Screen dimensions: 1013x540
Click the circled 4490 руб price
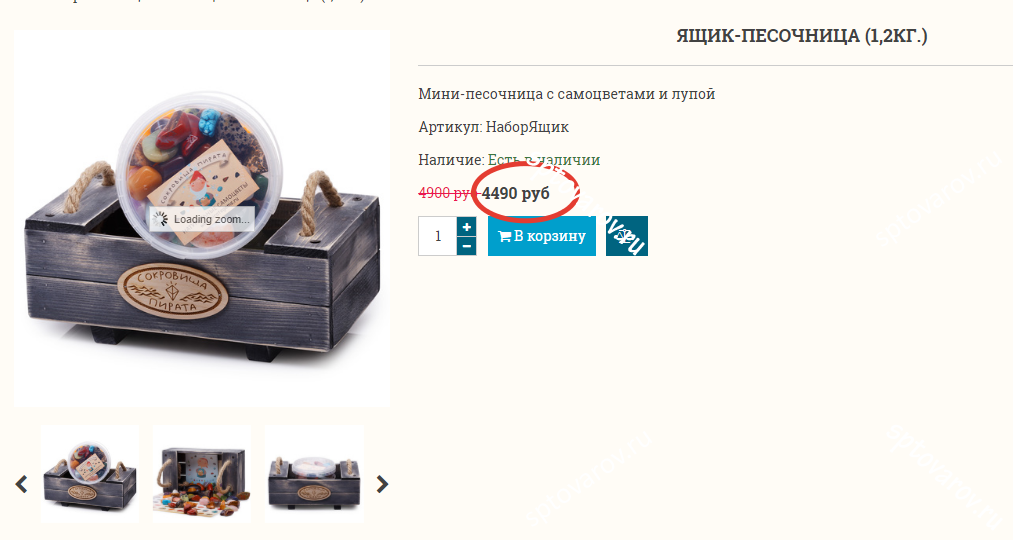pyautogui.click(x=516, y=193)
